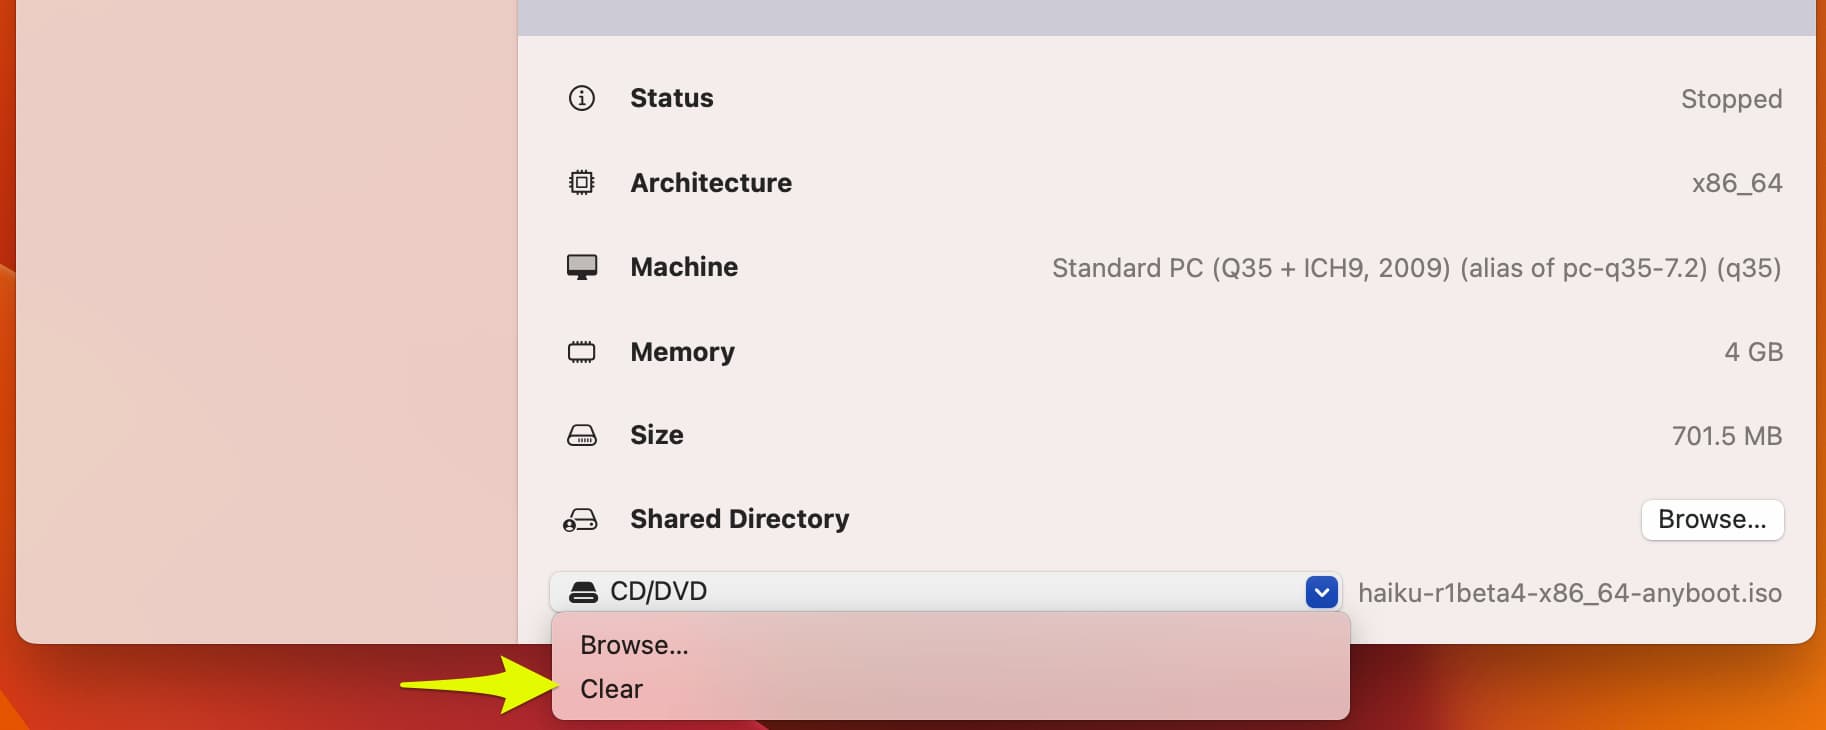Click the Size disk drive icon
Screen dimensions: 1826x730
[x=582, y=436]
